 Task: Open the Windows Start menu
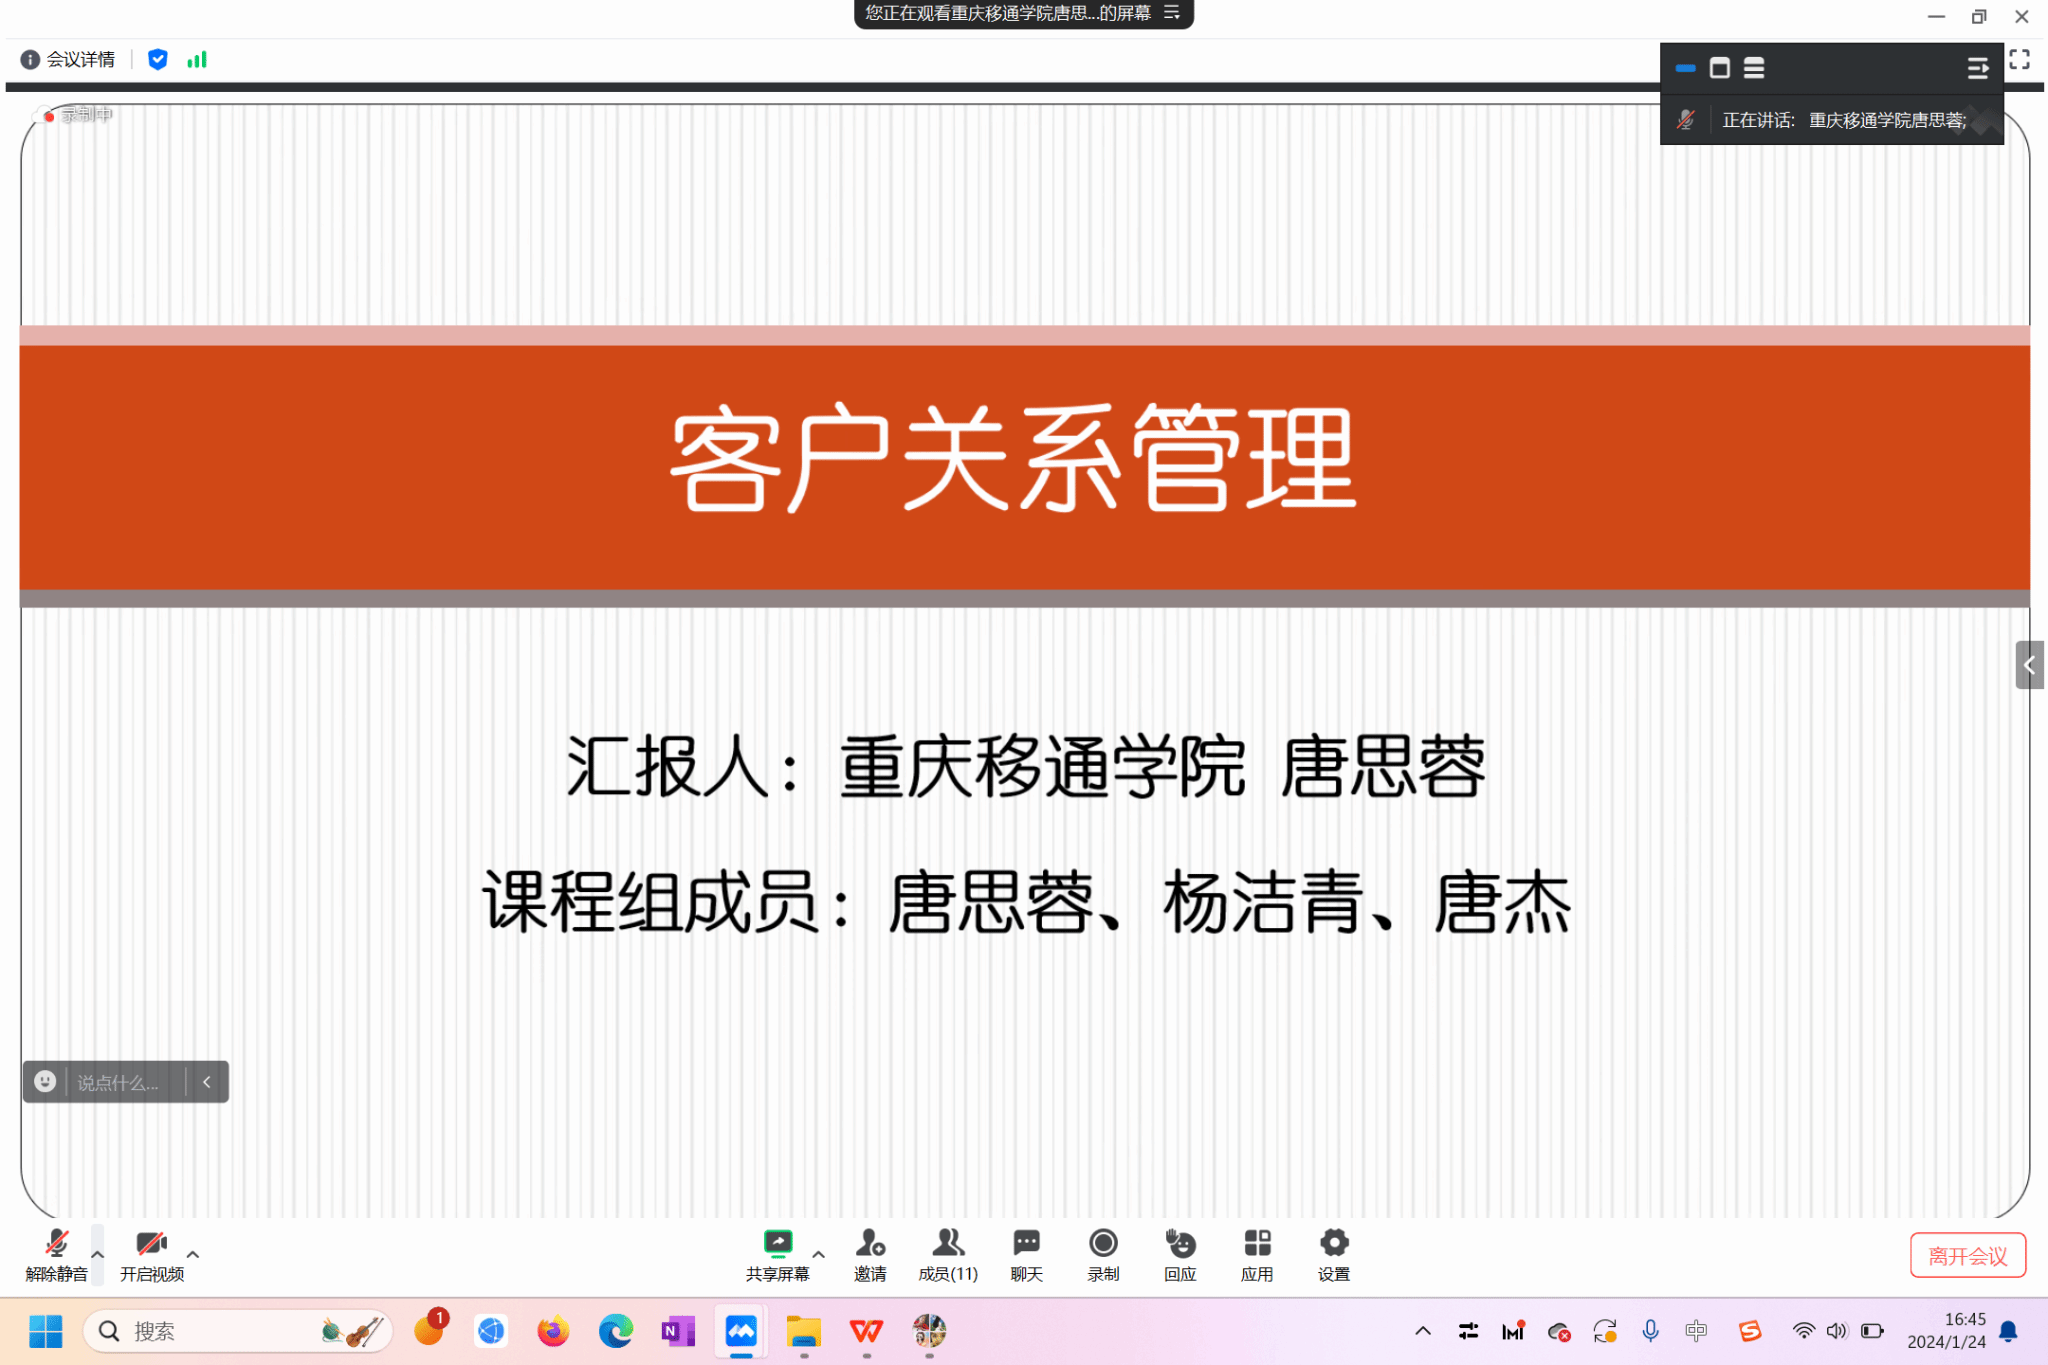click(x=46, y=1331)
